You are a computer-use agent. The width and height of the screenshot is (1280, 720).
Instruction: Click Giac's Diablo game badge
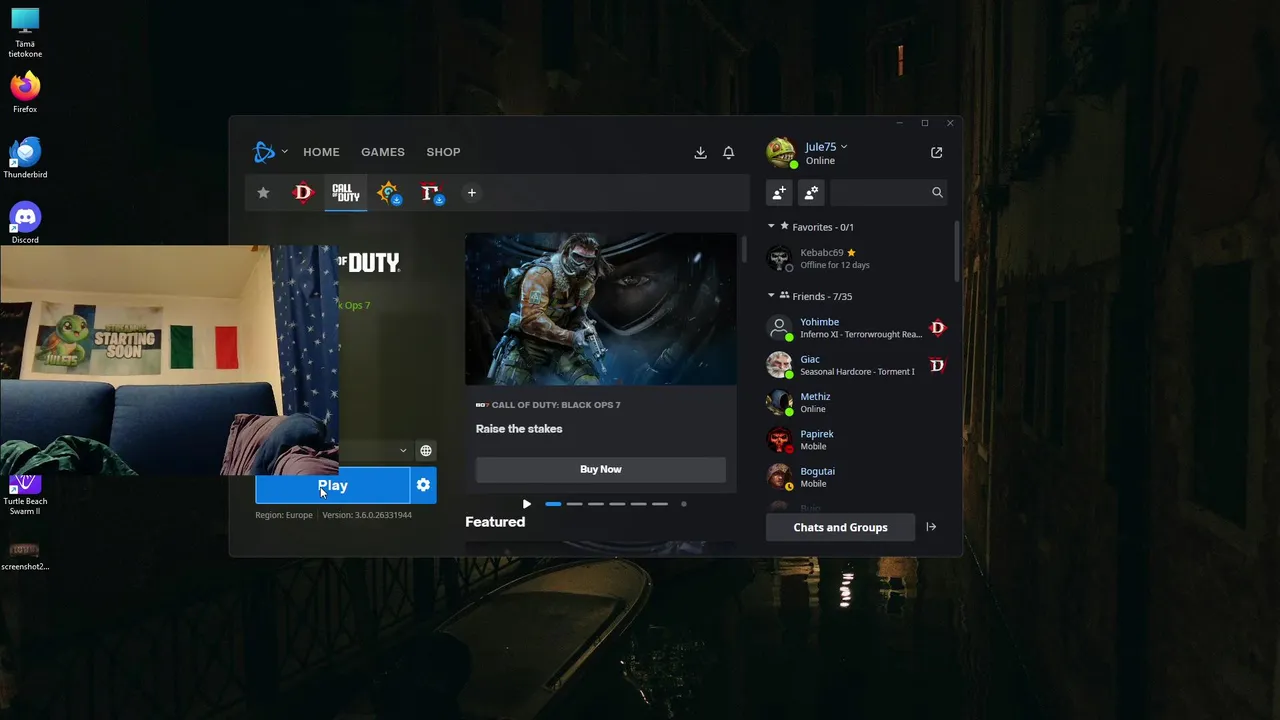[937, 365]
